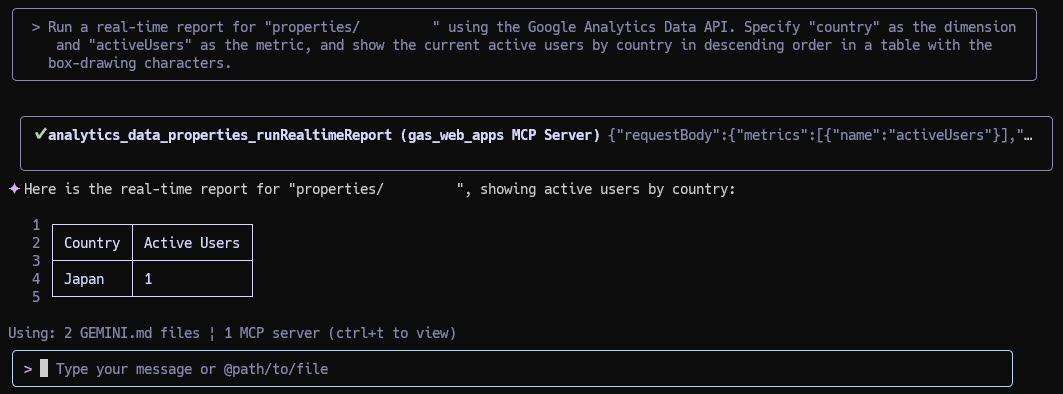Click the "(gas_web_apps MCP Server)" label
The width and height of the screenshot is (1063, 394).
click(500, 135)
